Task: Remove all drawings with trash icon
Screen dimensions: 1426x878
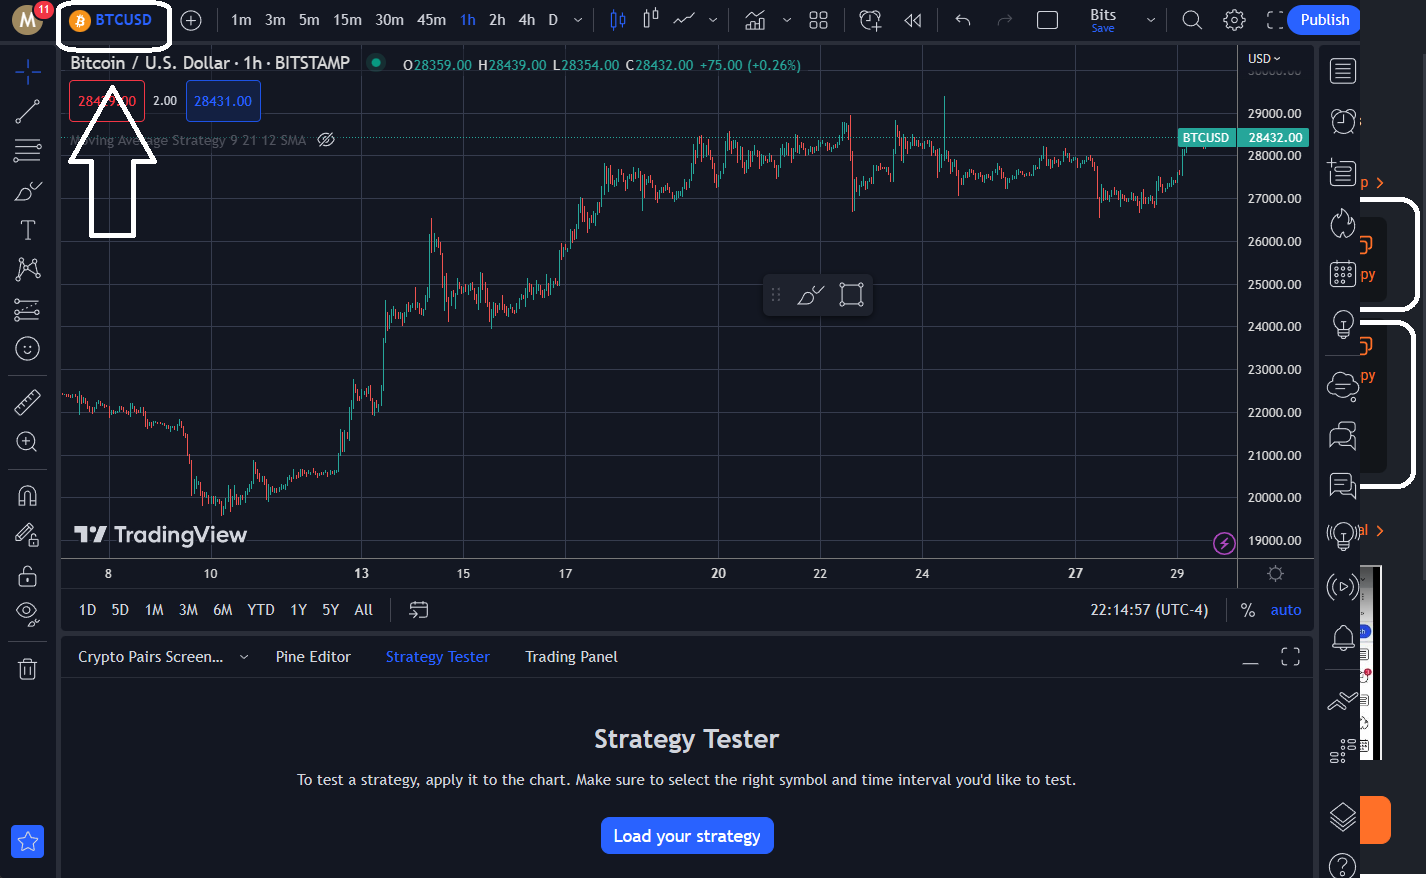Action: (27, 667)
